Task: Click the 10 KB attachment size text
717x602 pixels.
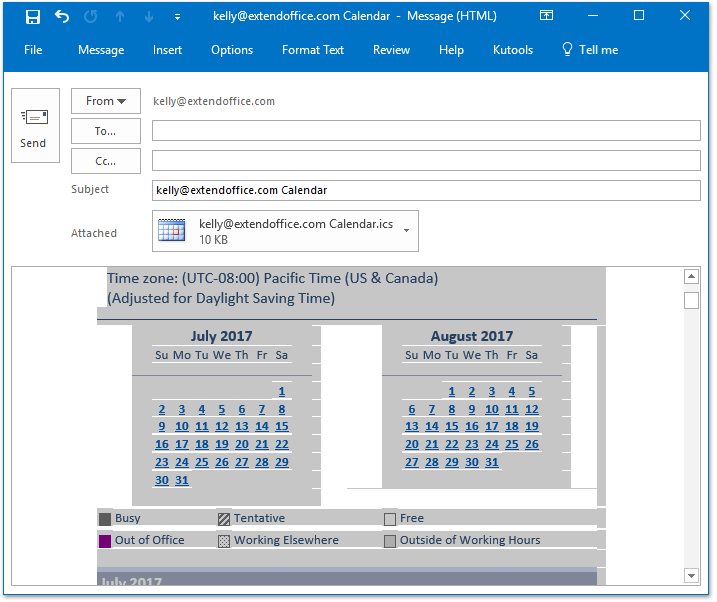Action: point(214,240)
